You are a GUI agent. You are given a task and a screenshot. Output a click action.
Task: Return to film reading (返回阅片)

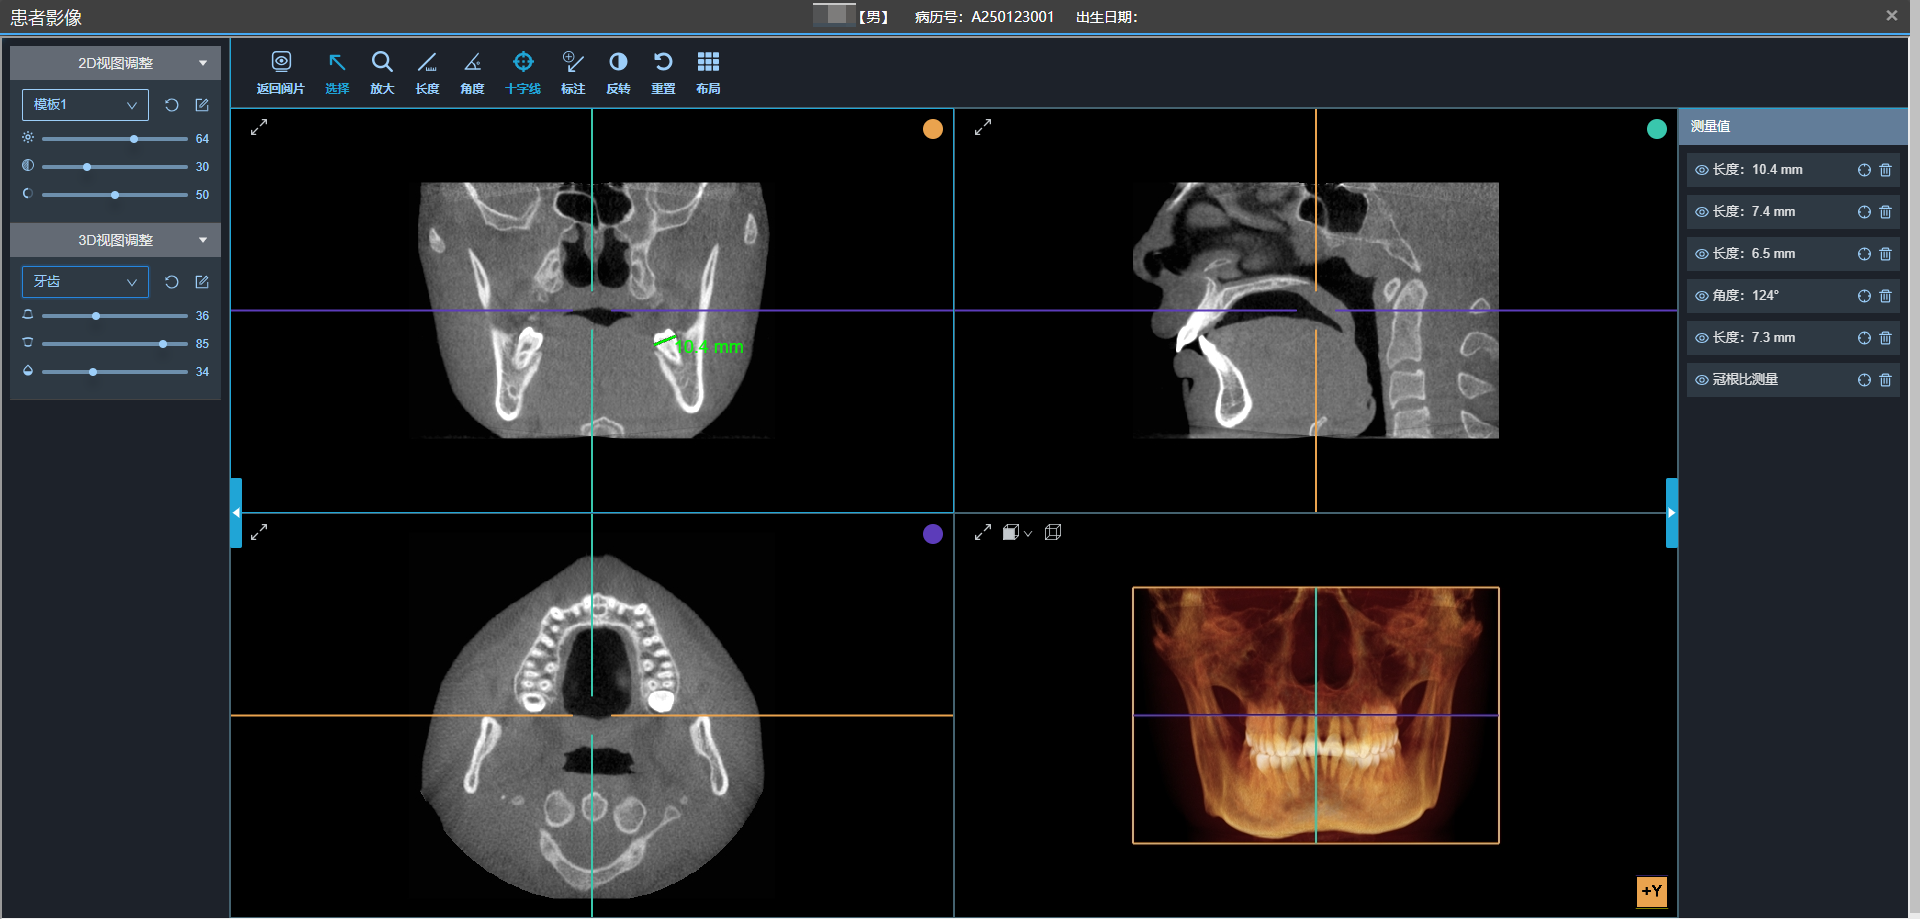click(x=281, y=73)
